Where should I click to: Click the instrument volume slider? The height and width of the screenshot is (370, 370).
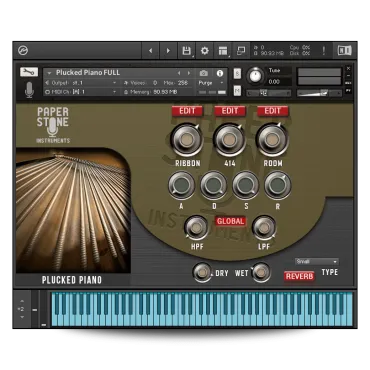pyautogui.click(x=319, y=93)
